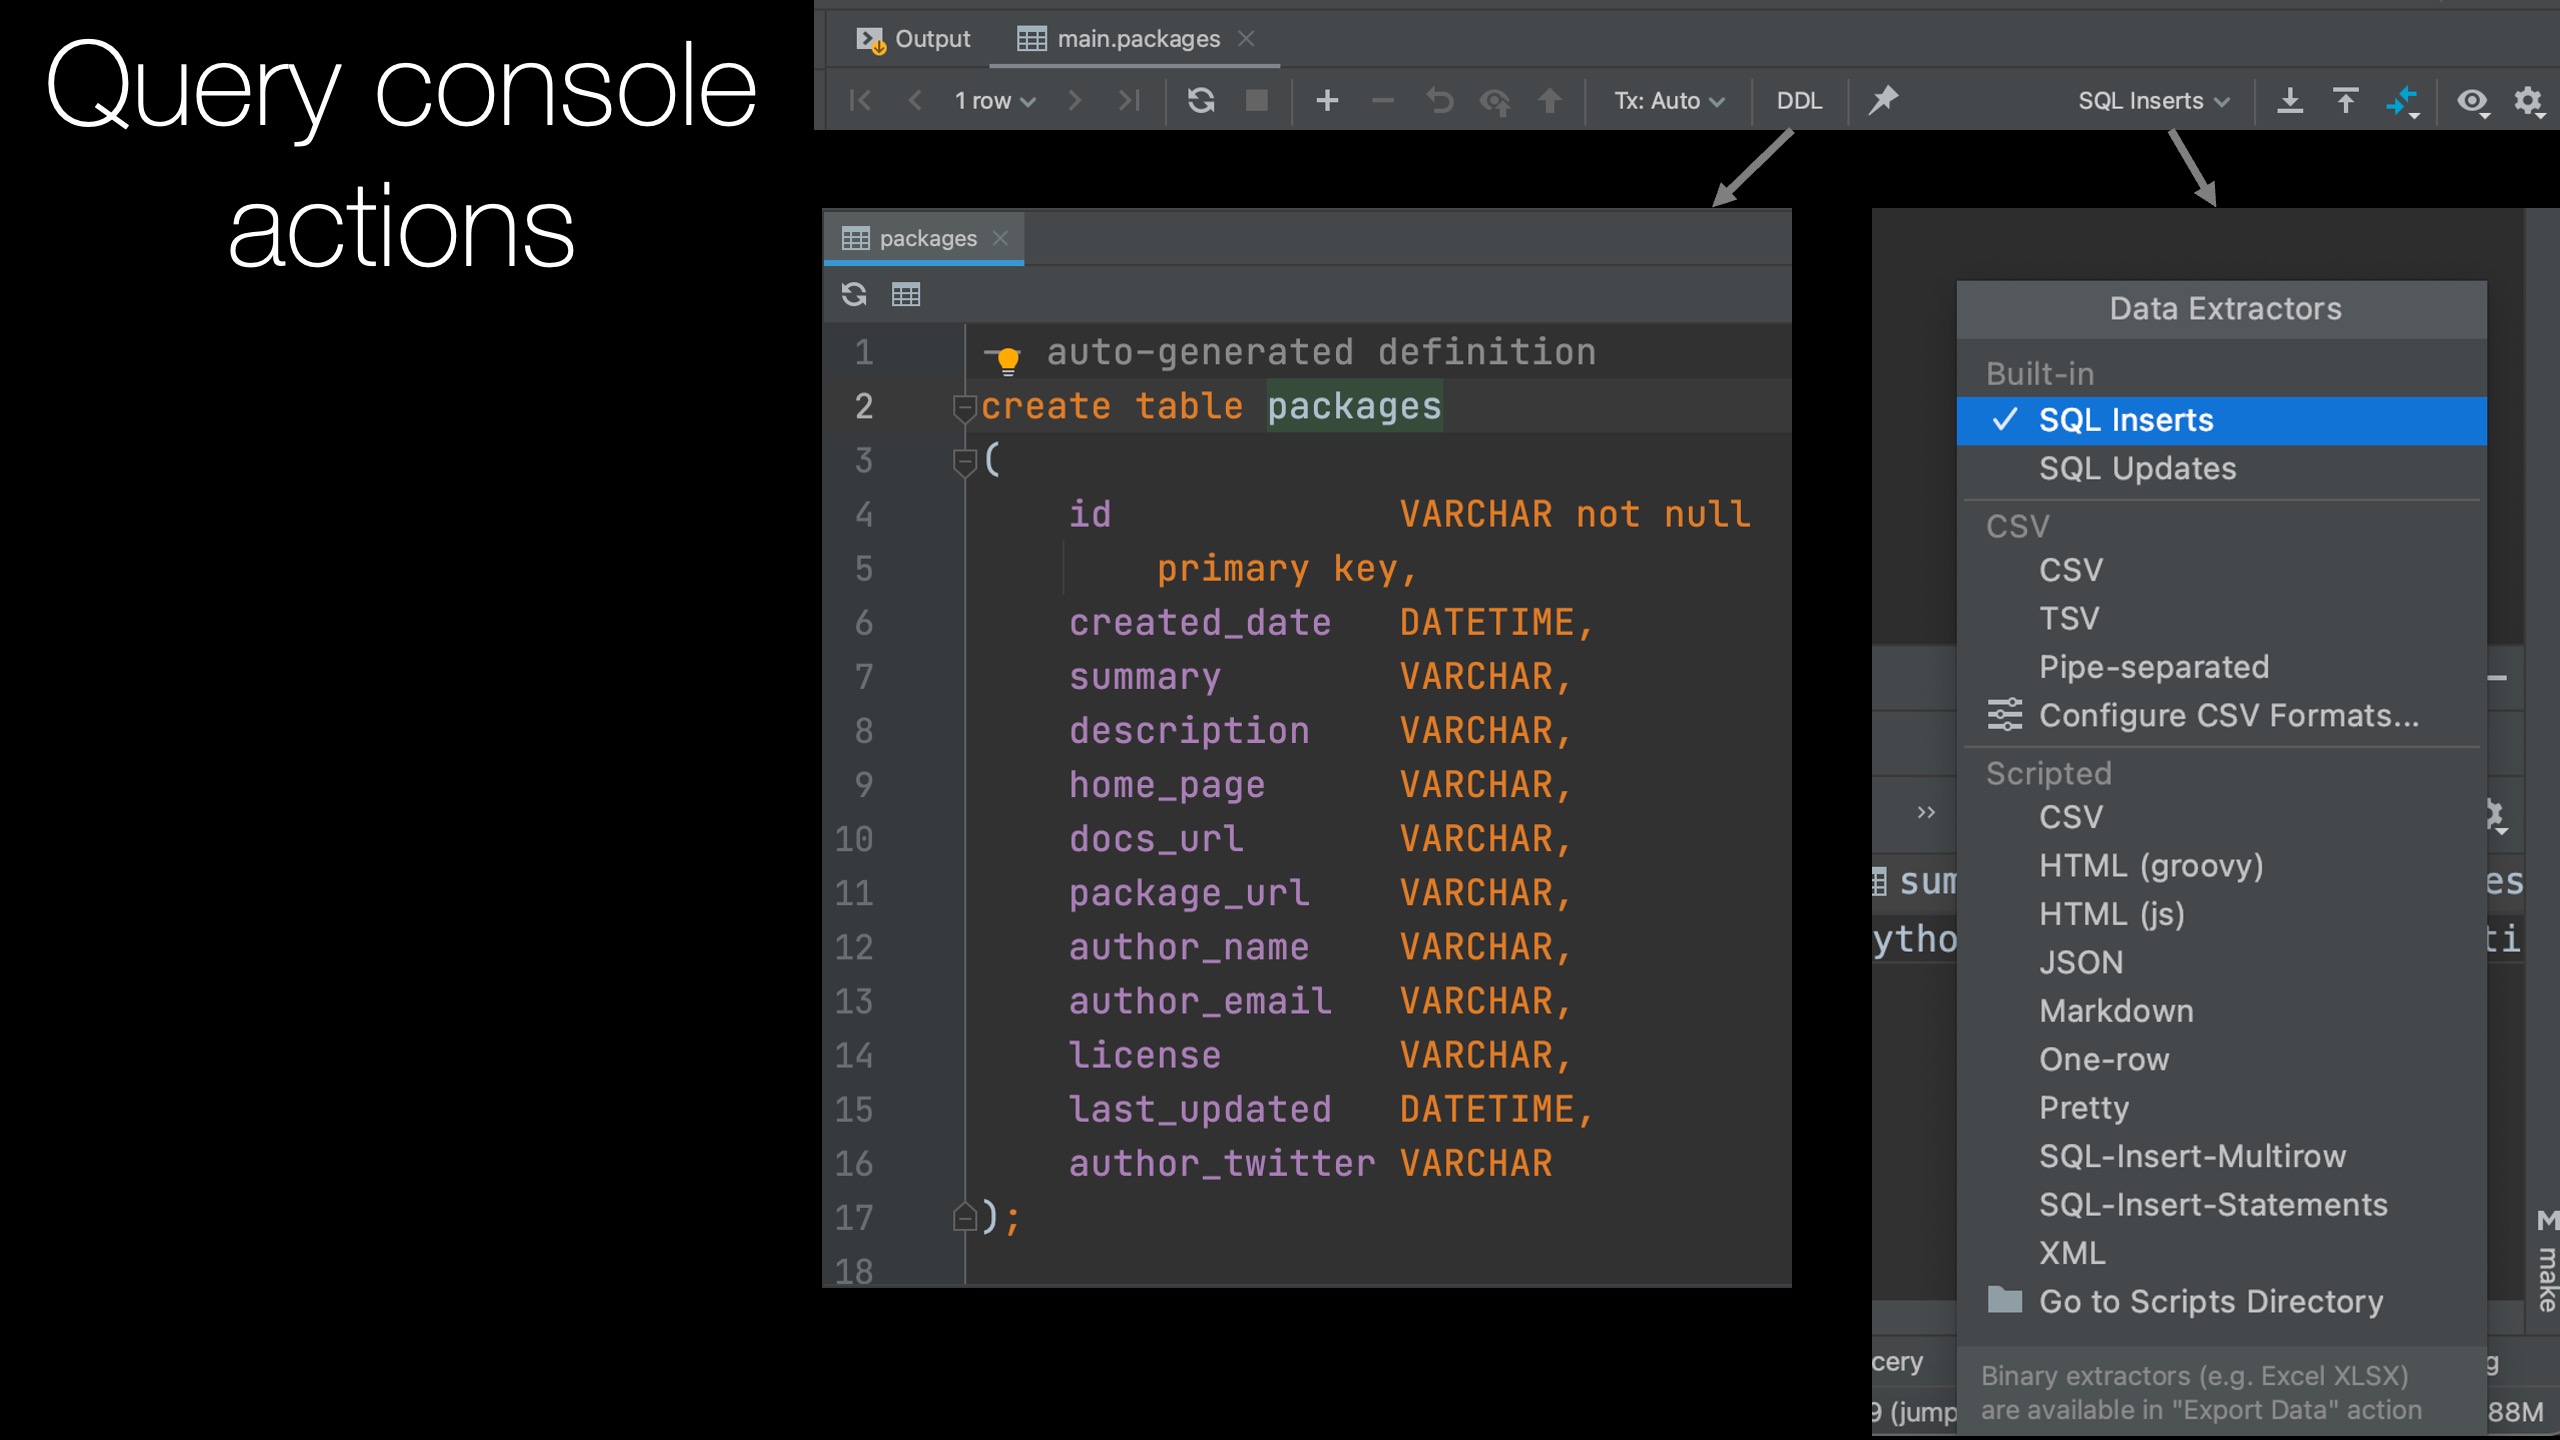Expand the Tx: Auto transaction dropdown
2560x1440 pixels.
1668,100
